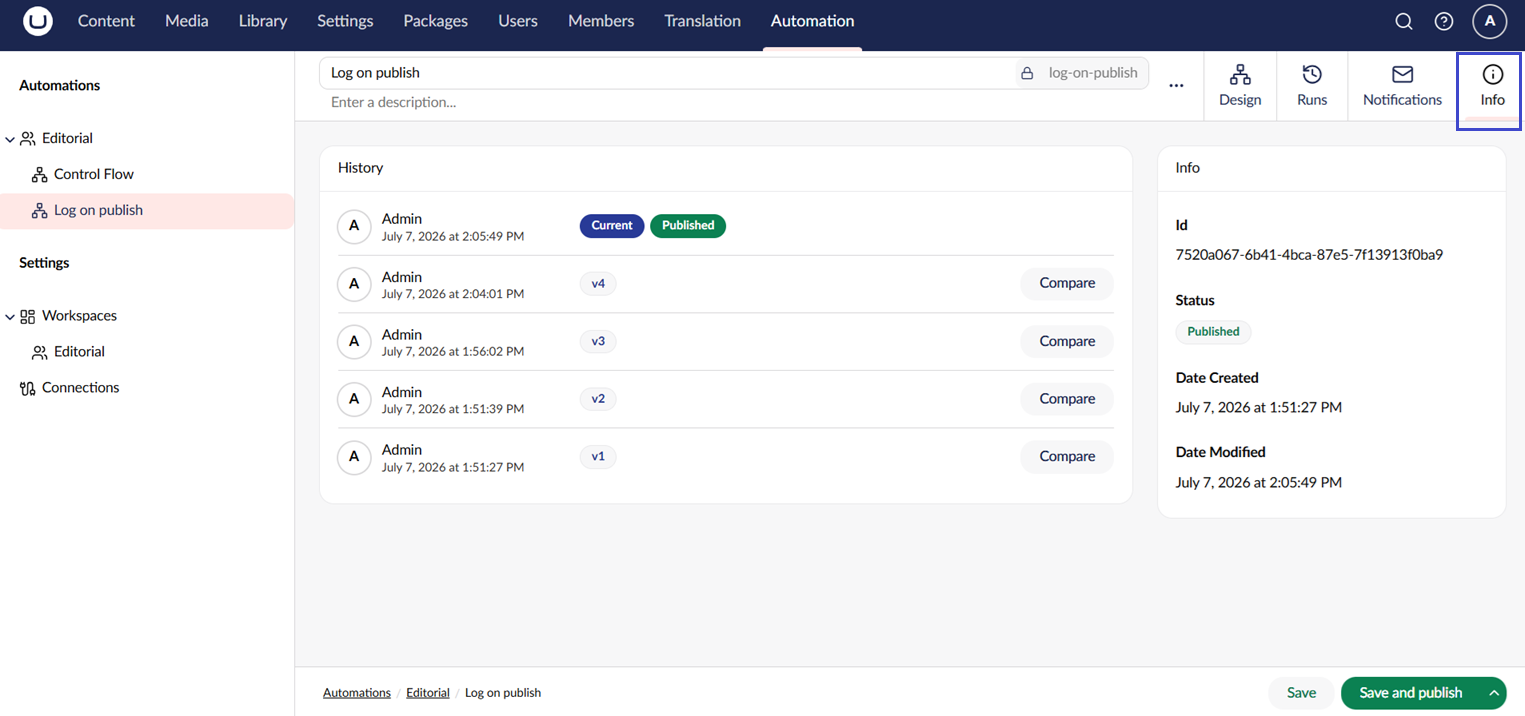
Task: Select the Info tab
Action: point(1492,86)
